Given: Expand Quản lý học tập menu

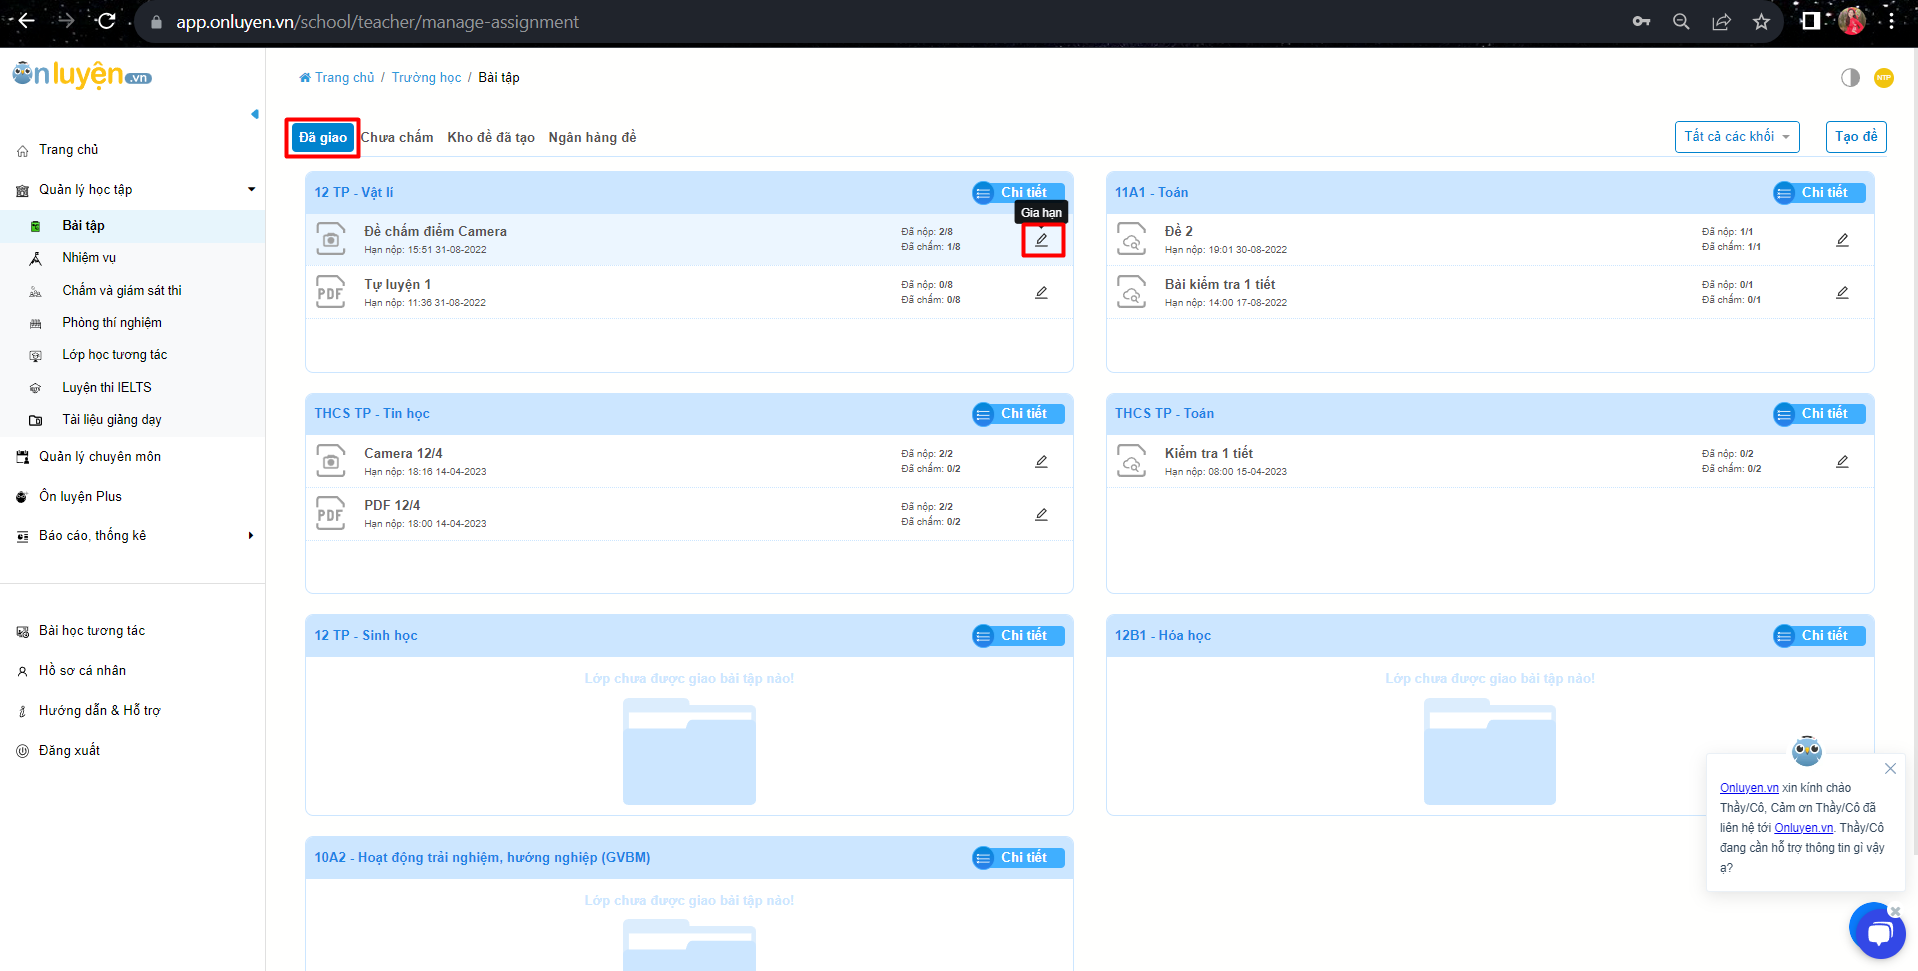Looking at the screenshot, I should [132, 190].
